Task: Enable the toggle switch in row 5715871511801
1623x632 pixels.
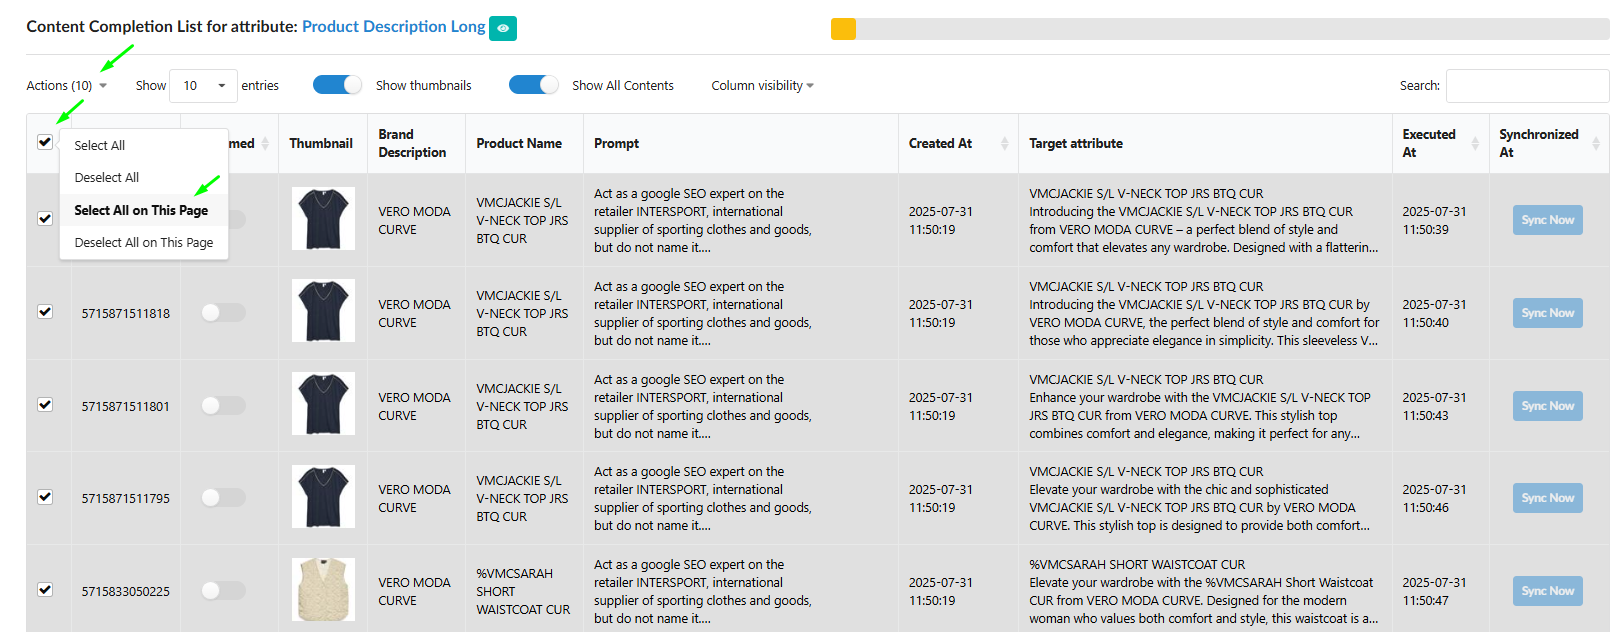Action: coord(223,405)
